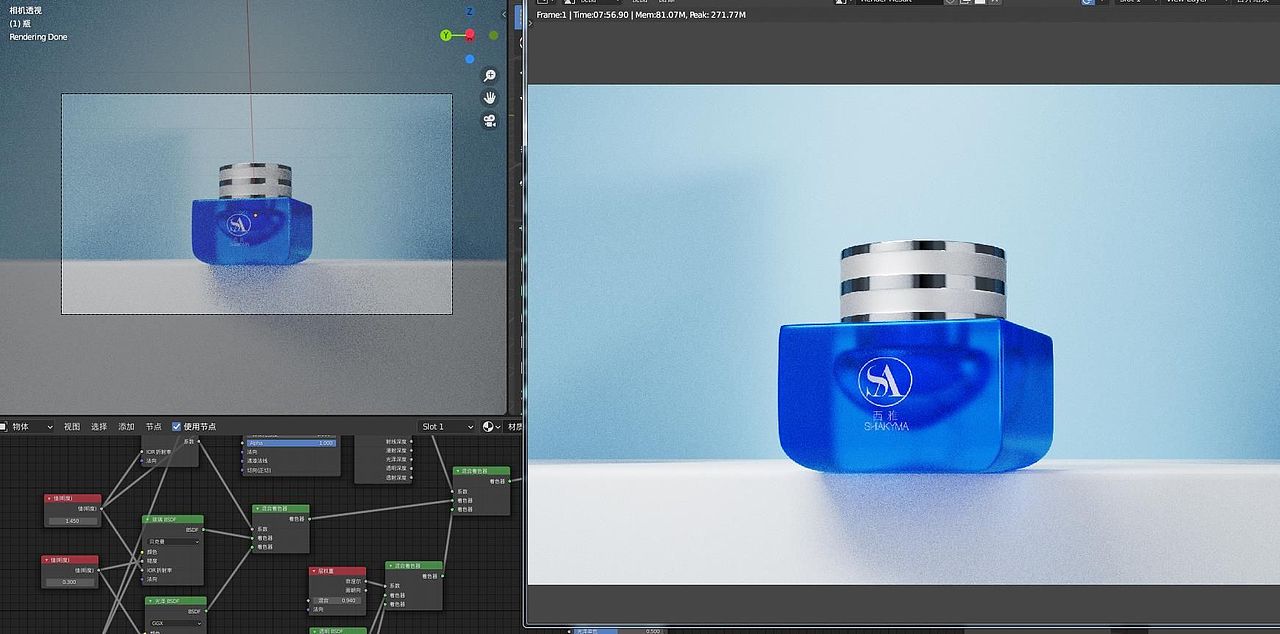Click the dark green negative Y gizmo dot

[494, 35]
